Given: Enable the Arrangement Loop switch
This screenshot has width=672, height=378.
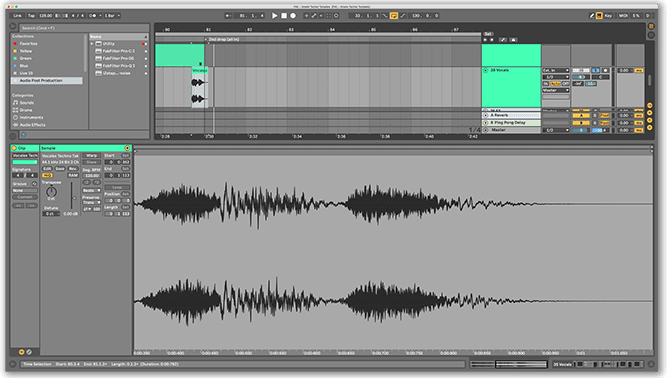Looking at the screenshot, I should click(393, 15).
